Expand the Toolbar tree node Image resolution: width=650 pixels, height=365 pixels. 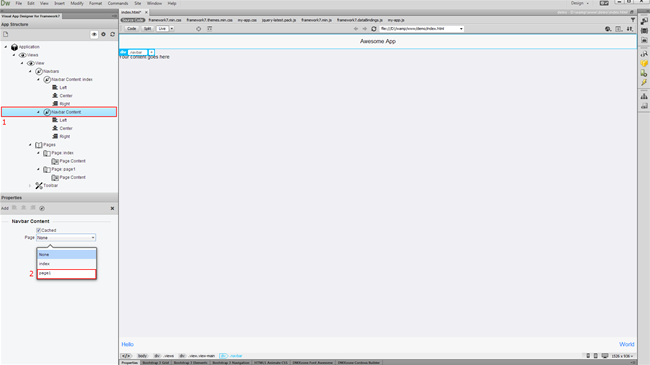pyautogui.click(x=30, y=185)
